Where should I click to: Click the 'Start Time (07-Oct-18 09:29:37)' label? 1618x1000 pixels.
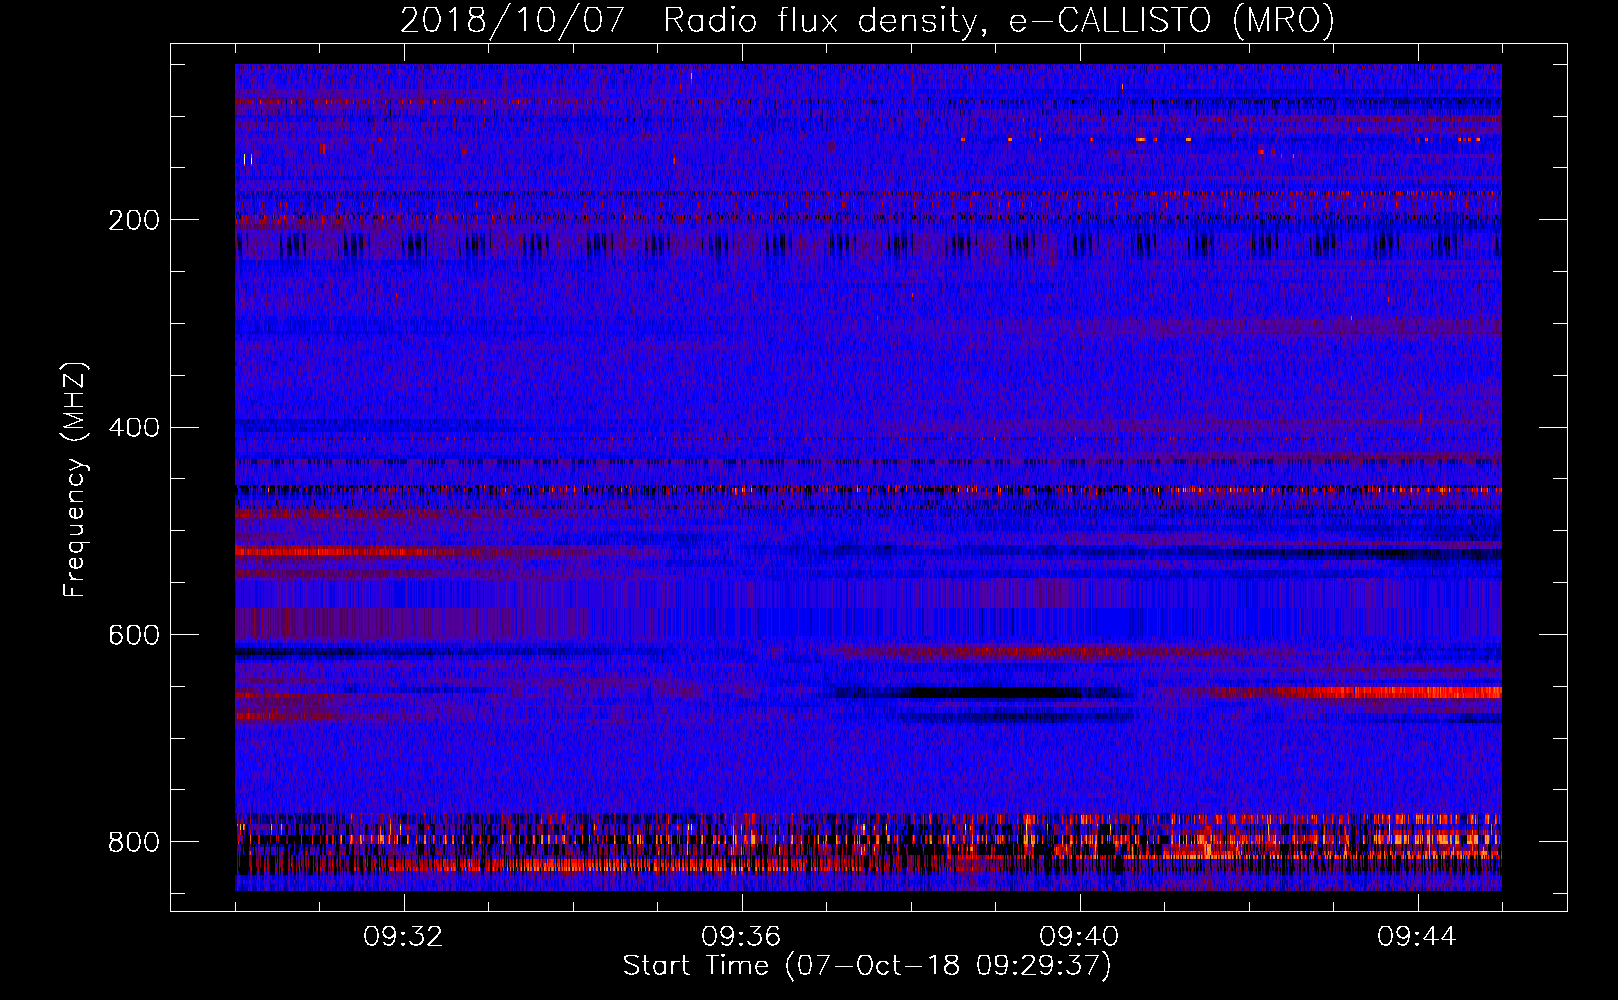click(867, 966)
